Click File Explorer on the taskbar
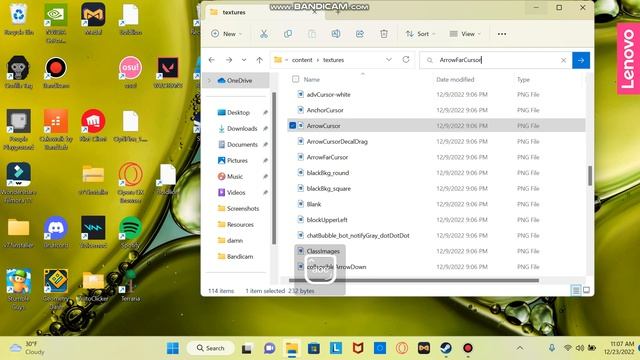Image resolution: width=640 pixels, height=360 pixels. pyautogui.click(x=292, y=348)
